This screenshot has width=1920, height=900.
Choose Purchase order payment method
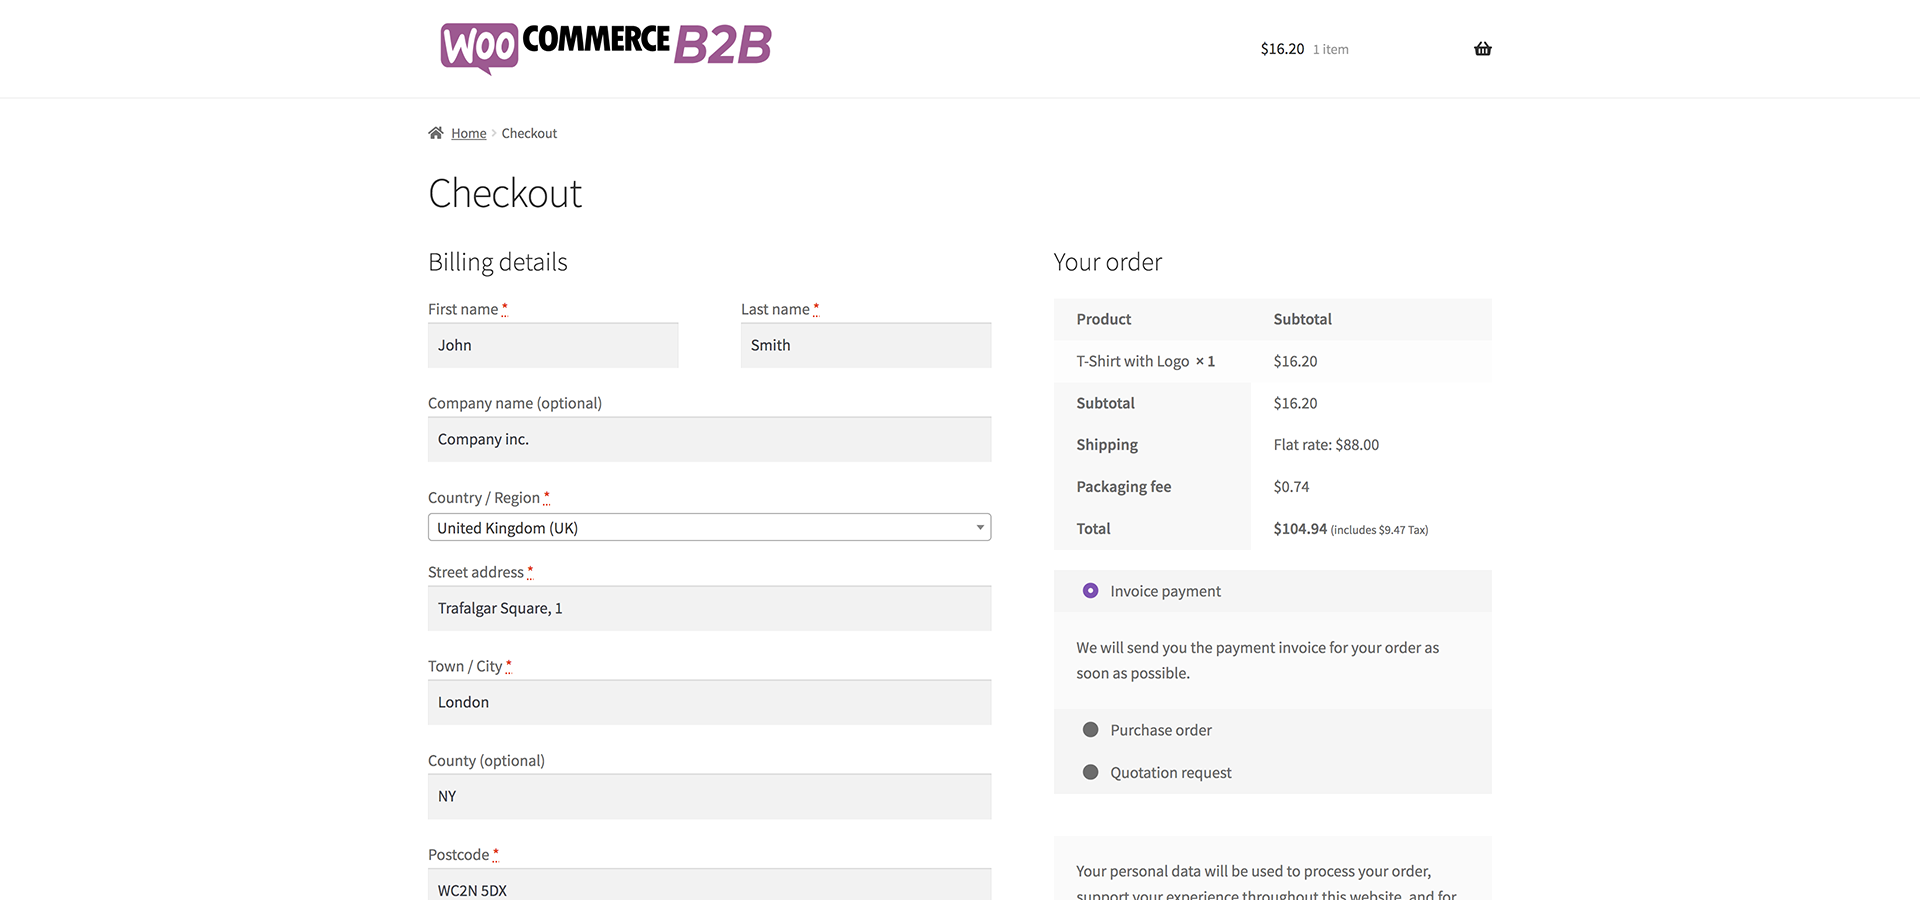click(x=1090, y=730)
